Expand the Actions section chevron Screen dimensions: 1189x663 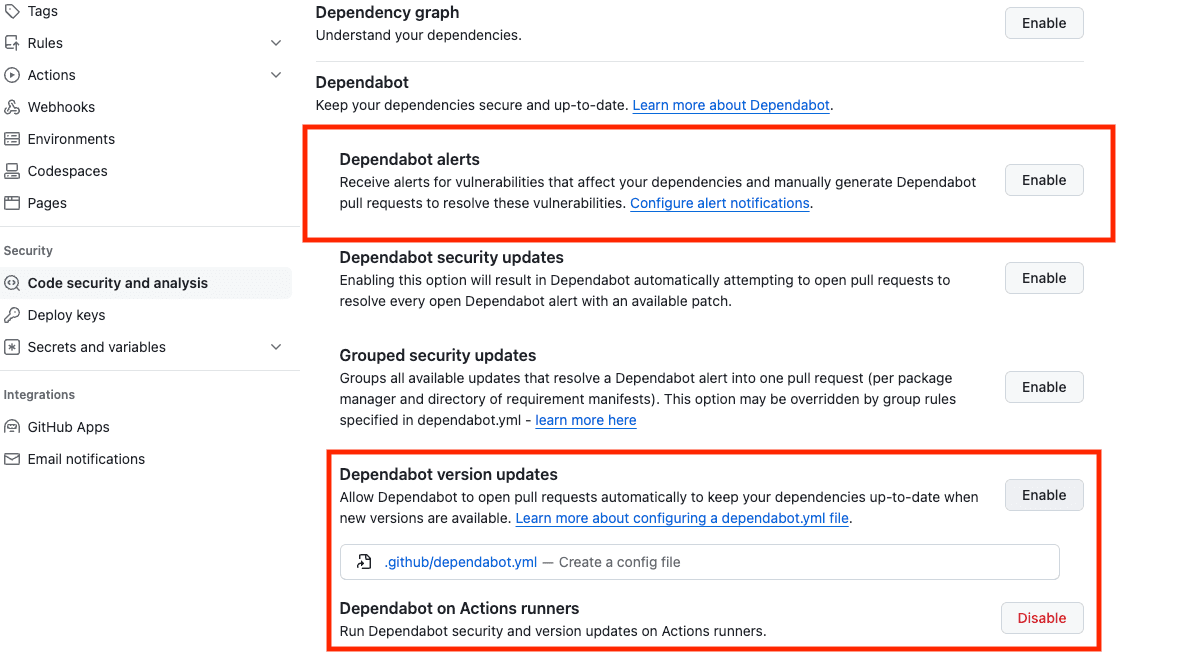276,75
